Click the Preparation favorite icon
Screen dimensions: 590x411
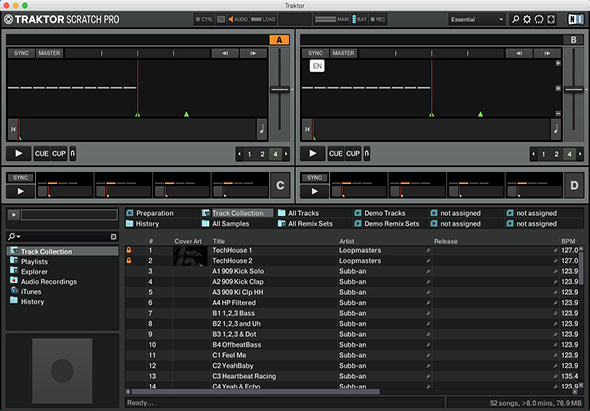tap(130, 213)
